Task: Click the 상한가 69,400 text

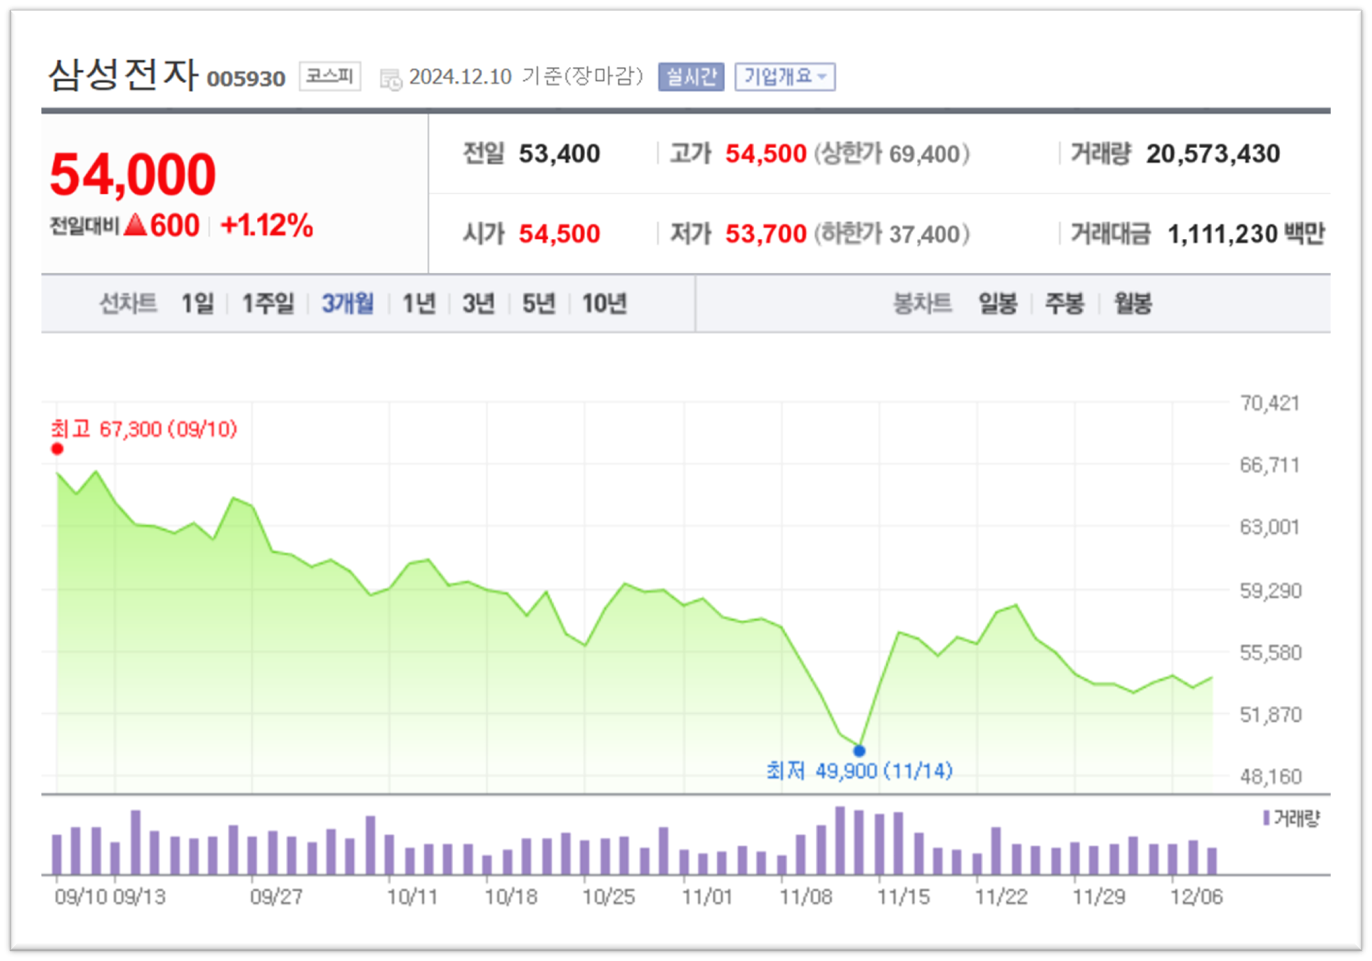Action: (892, 154)
